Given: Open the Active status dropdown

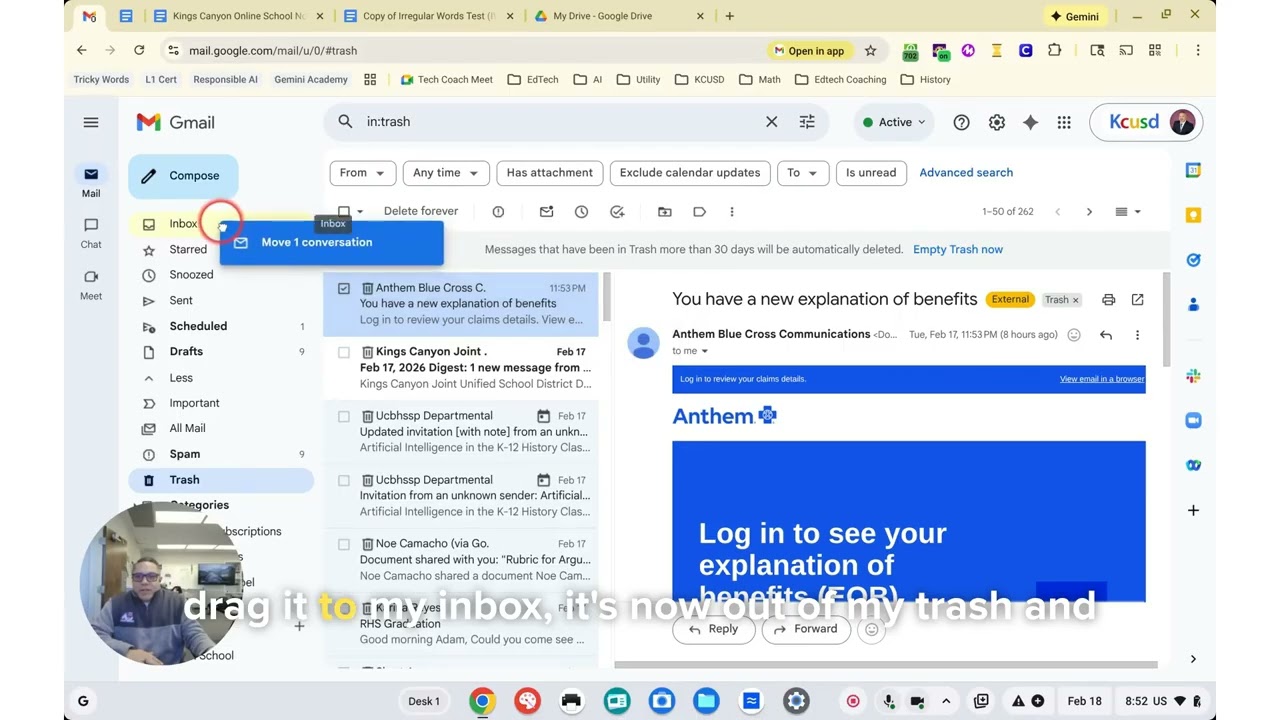Looking at the screenshot, I should click(x=894, y=122).
